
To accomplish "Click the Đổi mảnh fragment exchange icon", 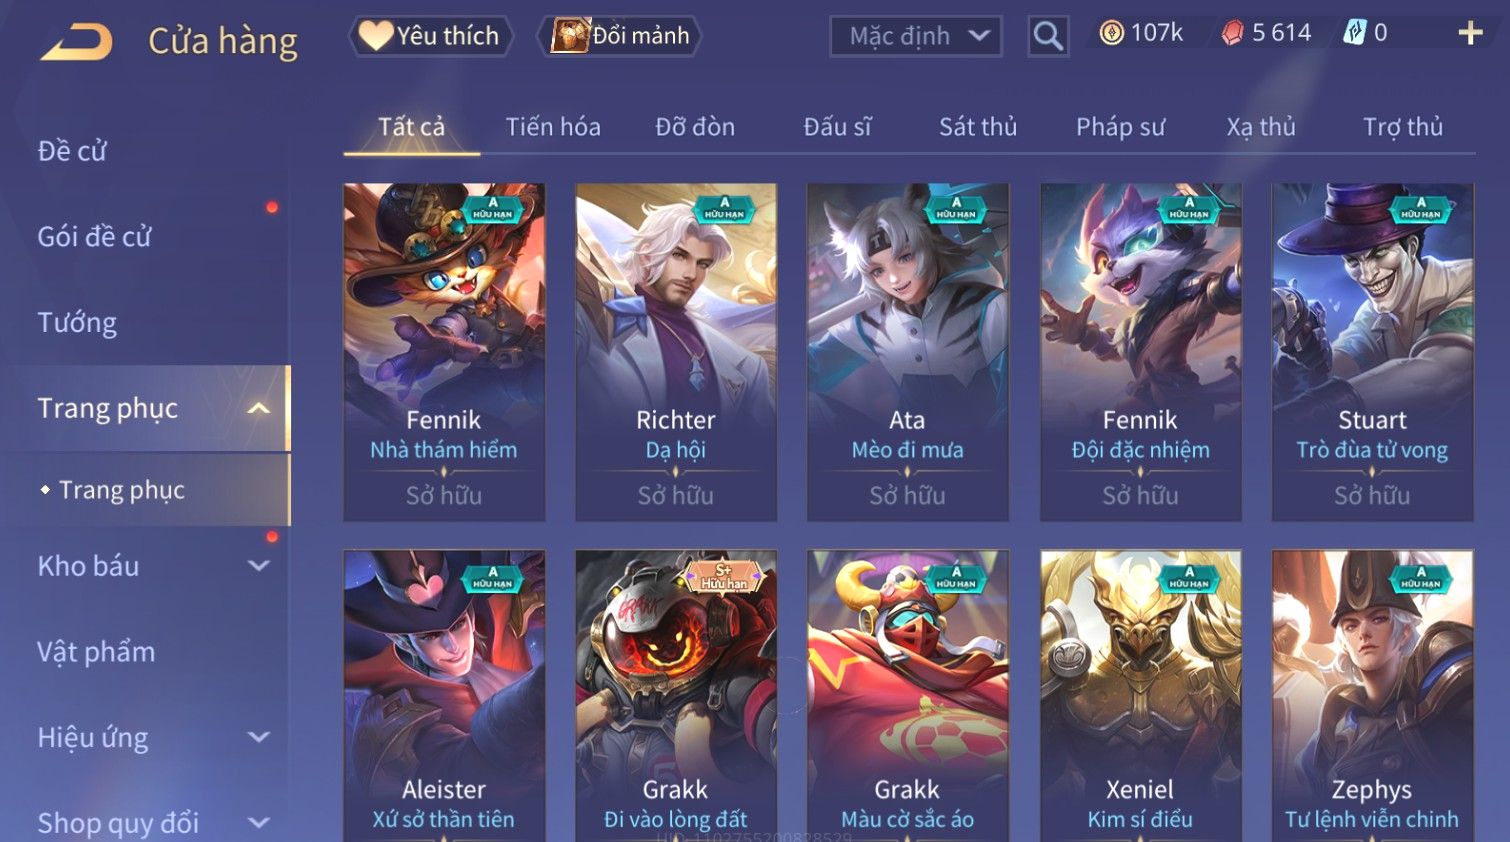I will tap(571, 35).
